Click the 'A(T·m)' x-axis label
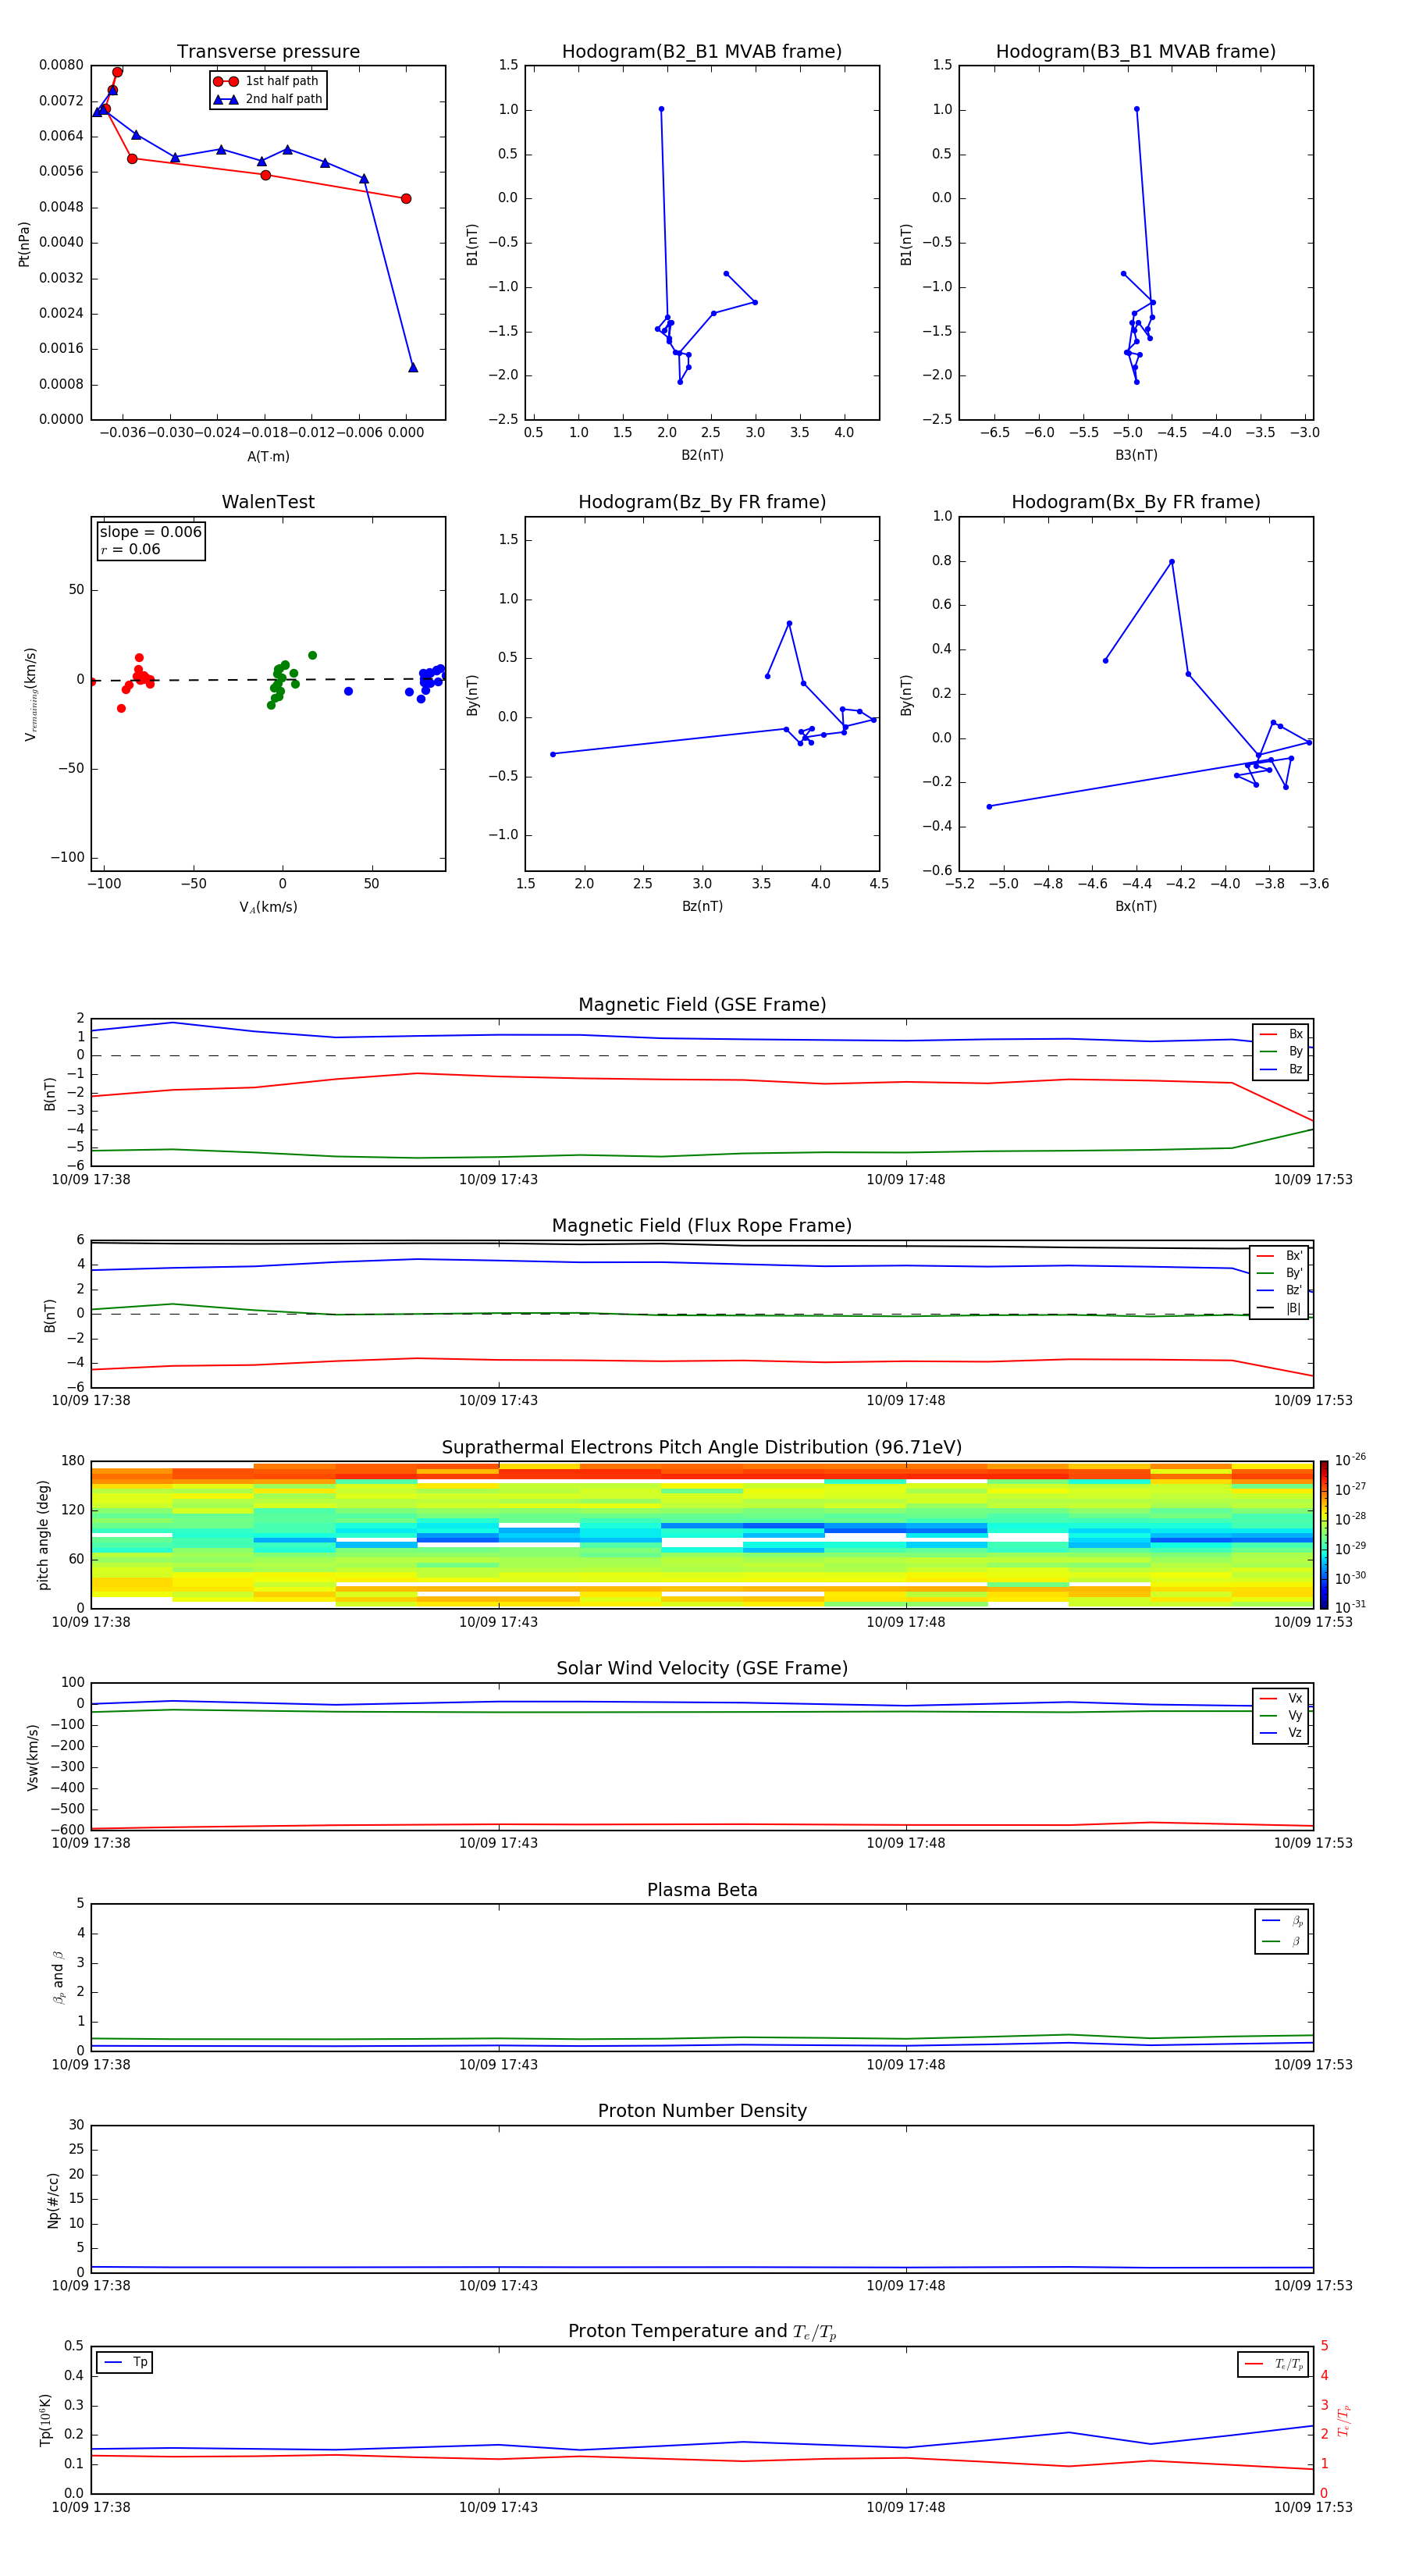Viewport: 1405px width, 2576px height. pos(268,456)
